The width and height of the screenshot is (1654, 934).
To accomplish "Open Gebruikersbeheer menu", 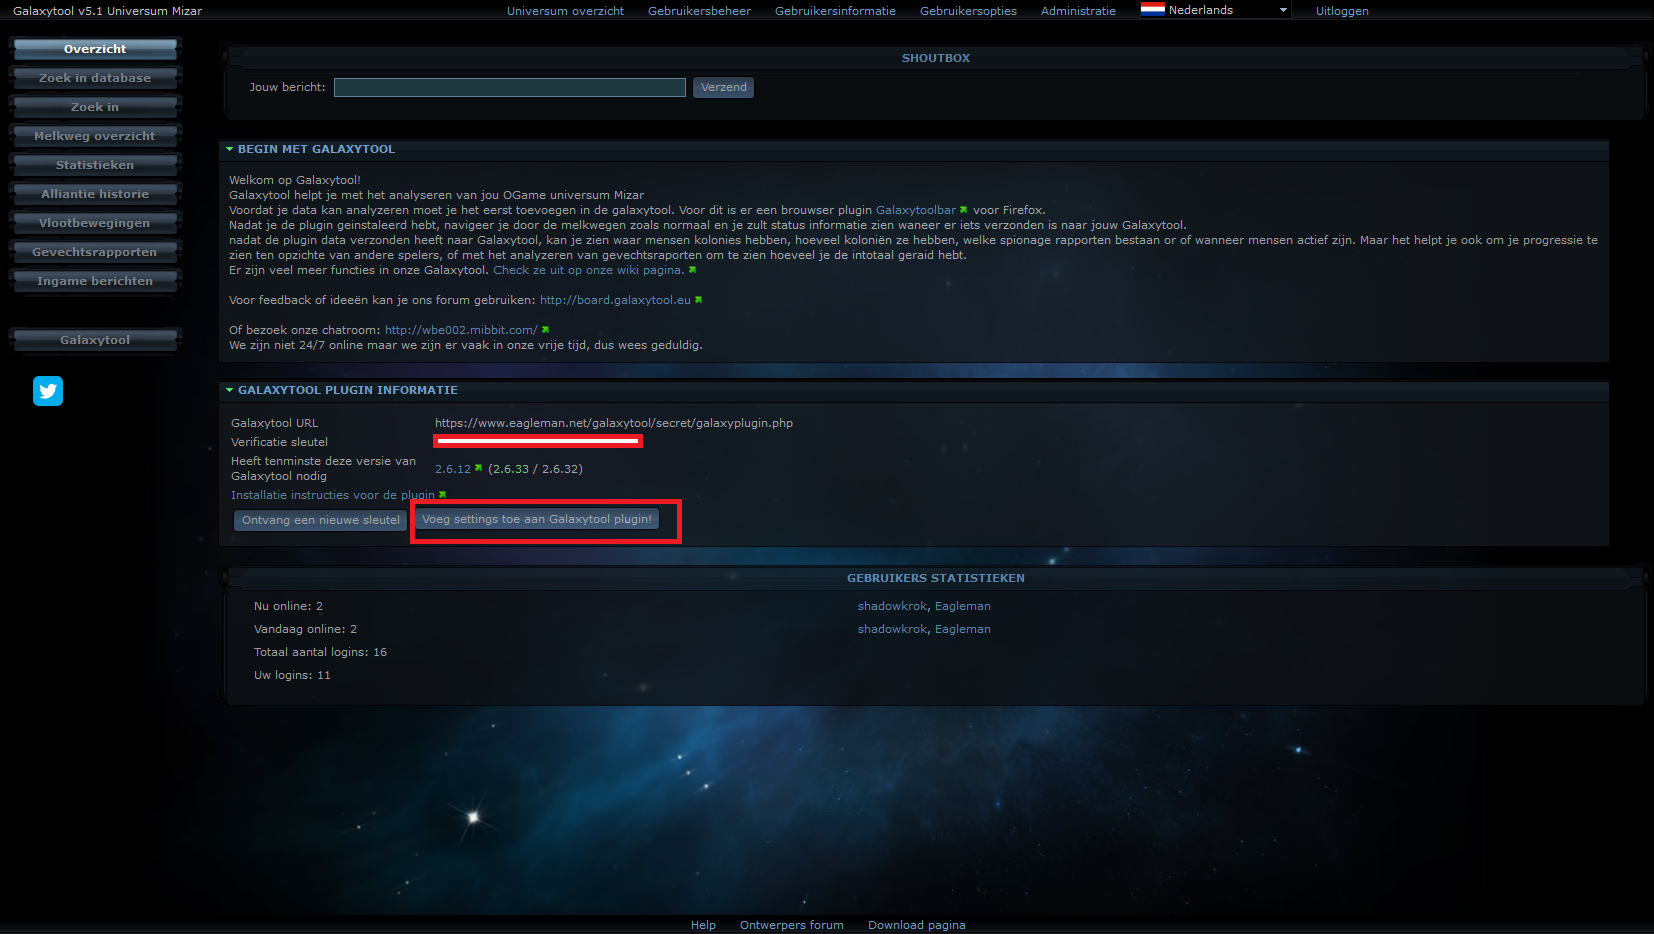I will tap(699, 11).
